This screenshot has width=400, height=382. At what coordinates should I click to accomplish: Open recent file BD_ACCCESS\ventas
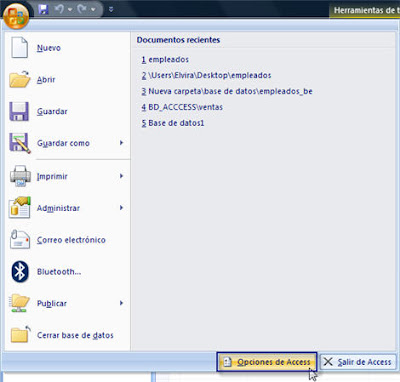[182, 107]
